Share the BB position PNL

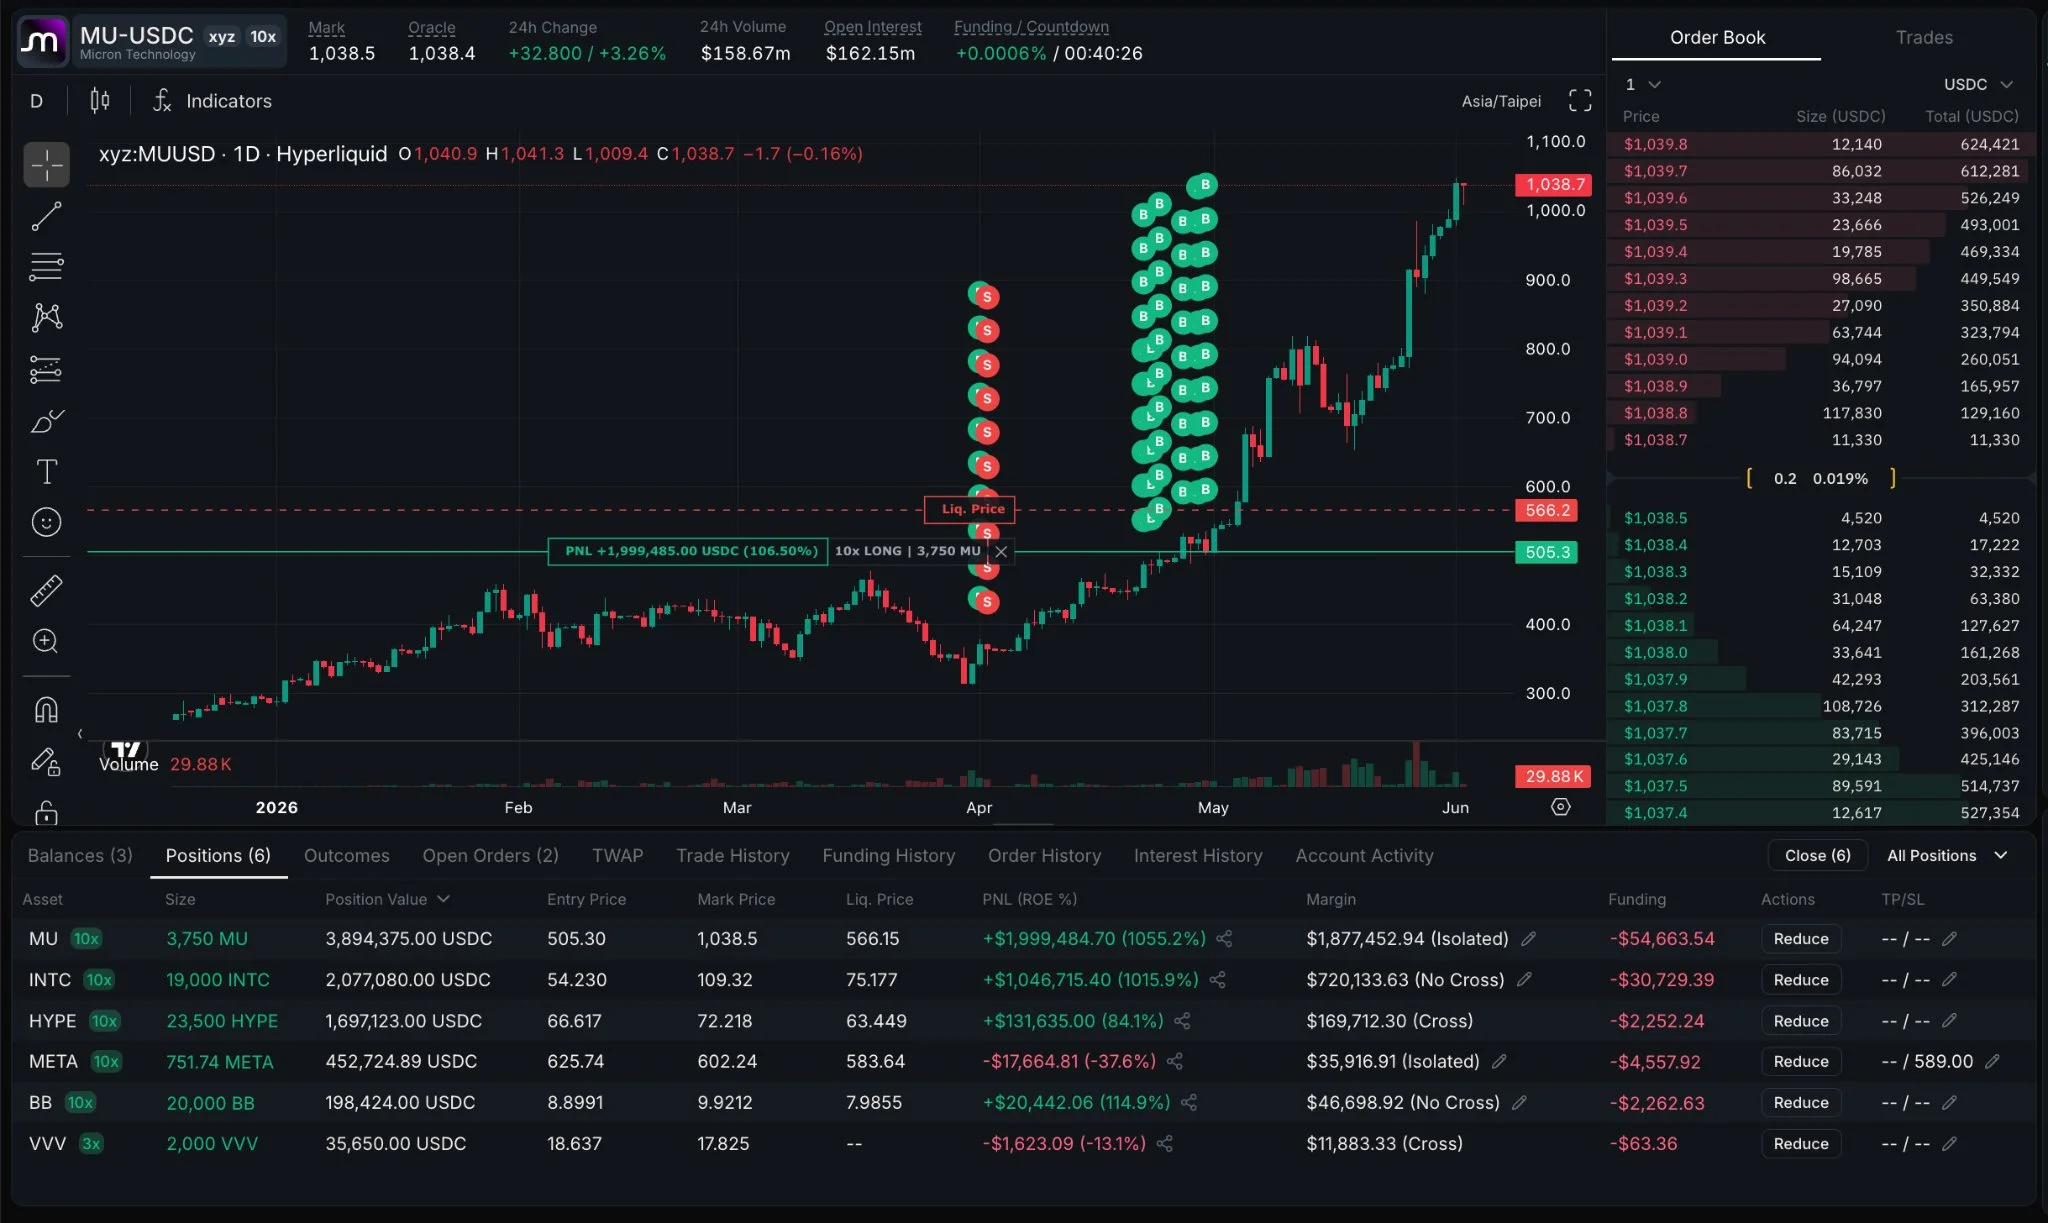tap(1189, 1103)
